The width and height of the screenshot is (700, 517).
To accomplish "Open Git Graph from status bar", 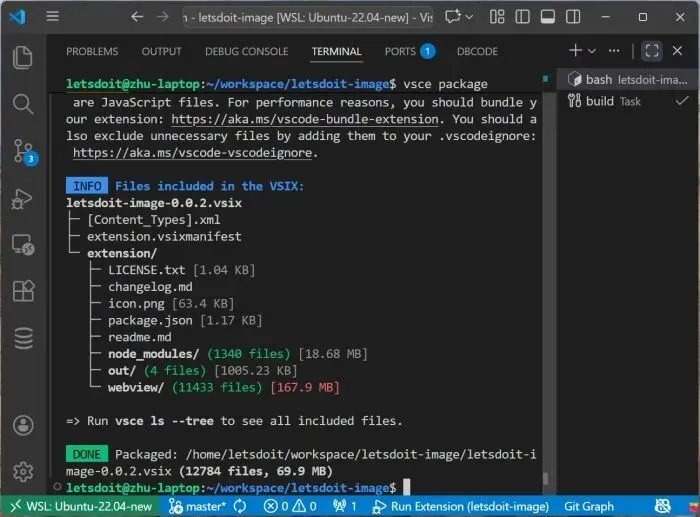I will click(589, 506).
